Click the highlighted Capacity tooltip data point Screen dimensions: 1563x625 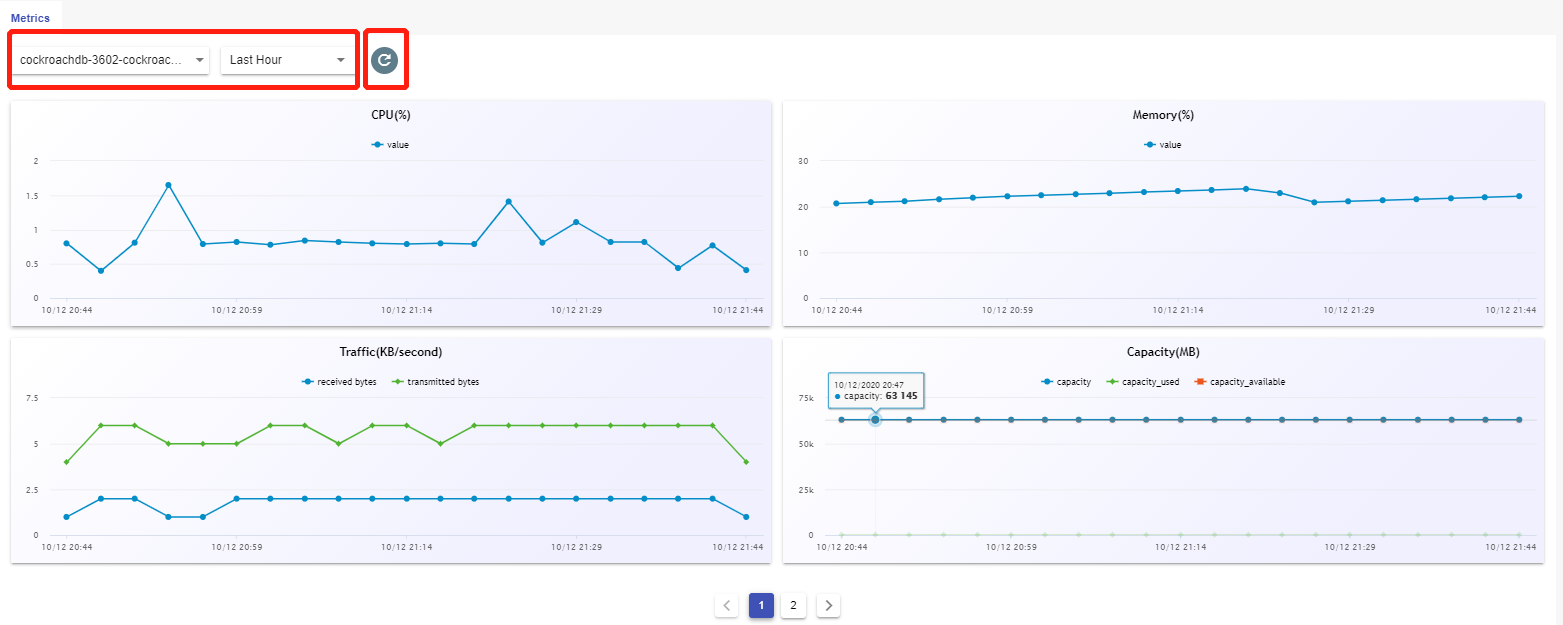875,419
